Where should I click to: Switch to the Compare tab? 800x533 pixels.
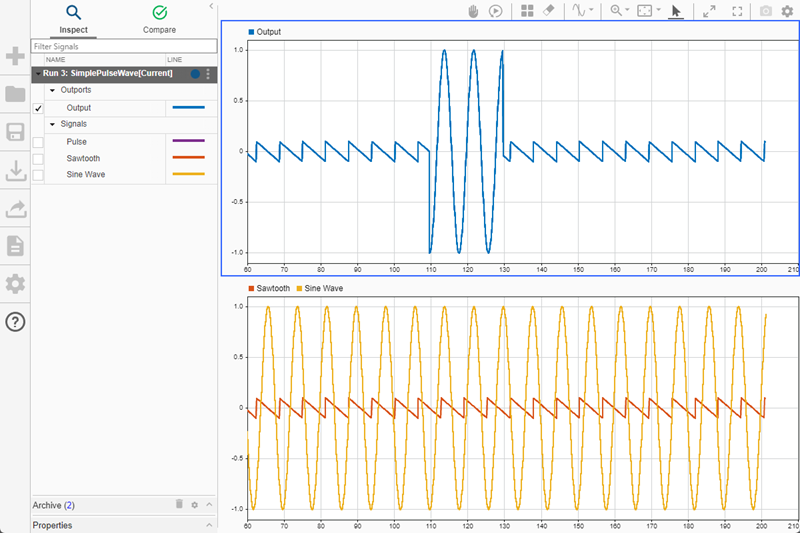pos(159,19)
